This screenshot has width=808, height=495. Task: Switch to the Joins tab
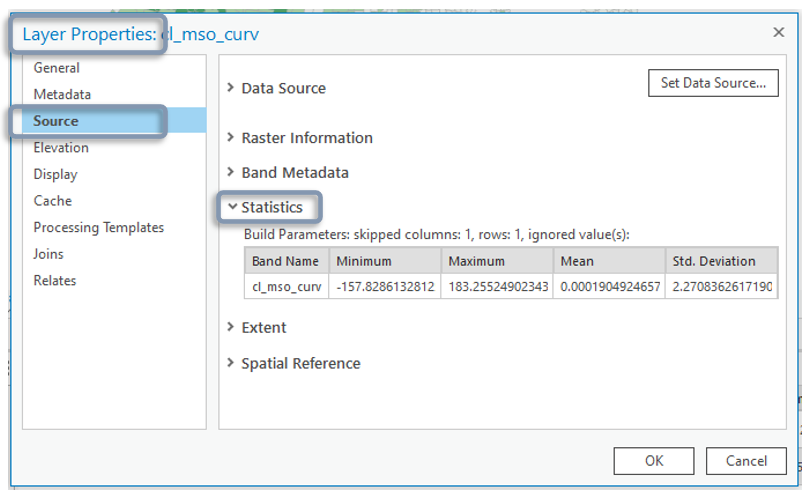pyautogui.click(x=49, y=254)
